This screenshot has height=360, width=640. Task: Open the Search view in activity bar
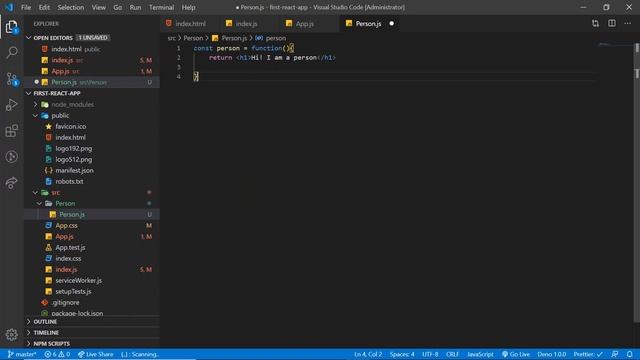pos(11,52)
